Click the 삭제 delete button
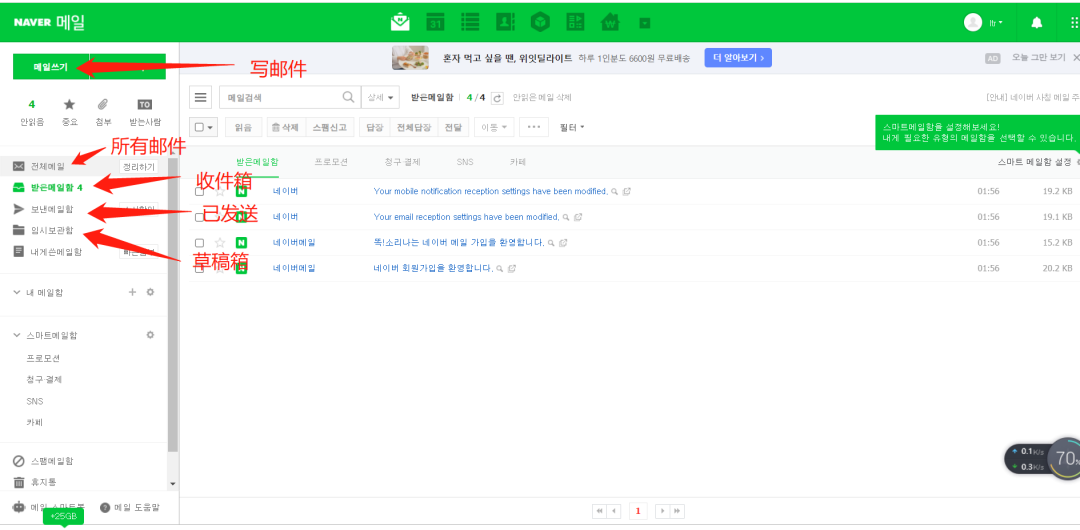The image size is (1080, 530). 285,127
